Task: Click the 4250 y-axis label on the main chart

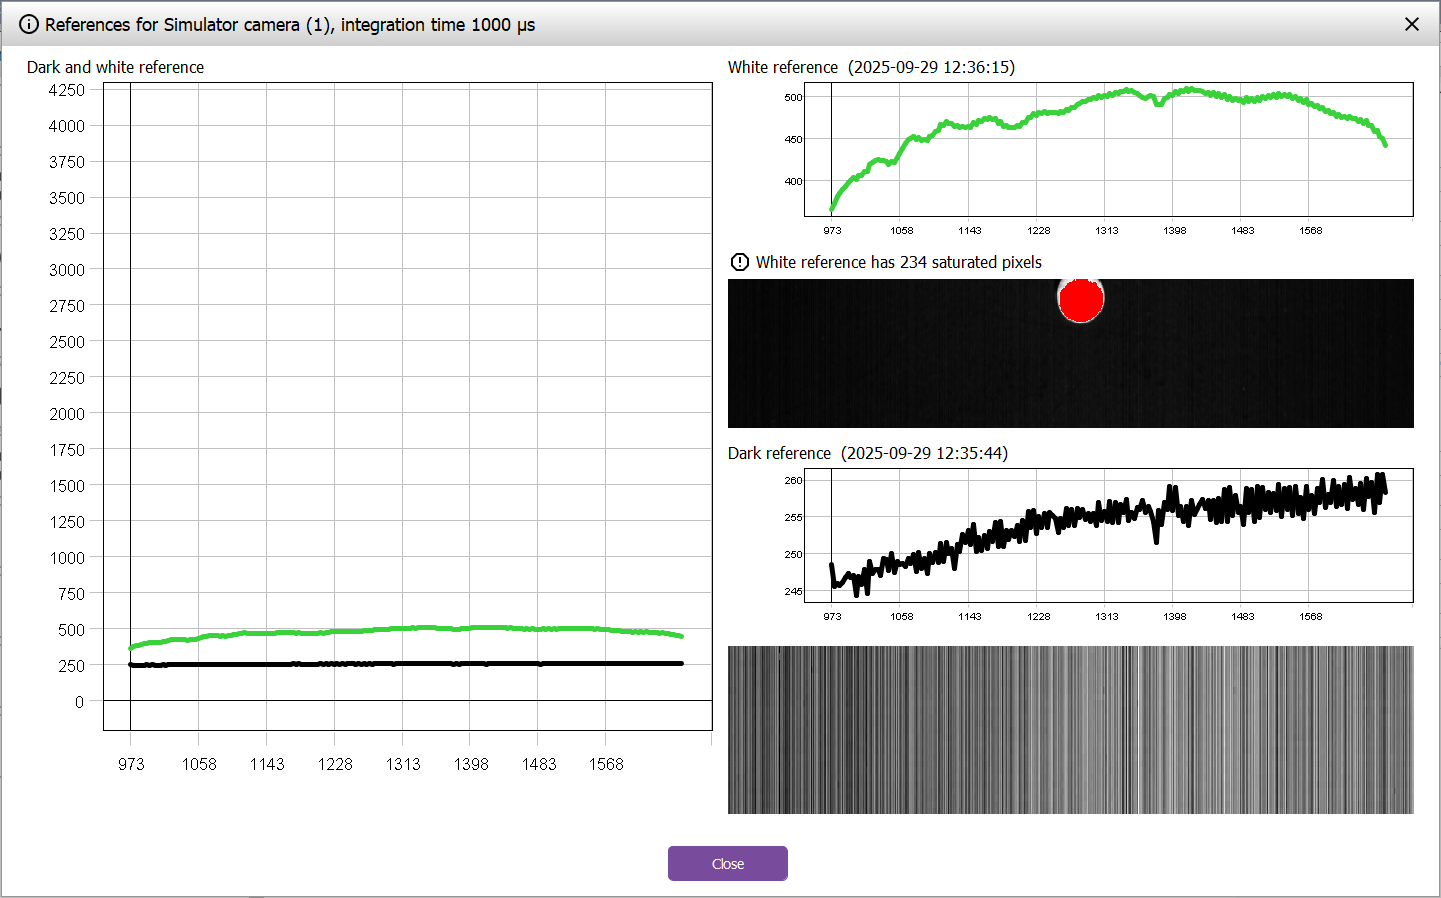Action: point(67,90)
